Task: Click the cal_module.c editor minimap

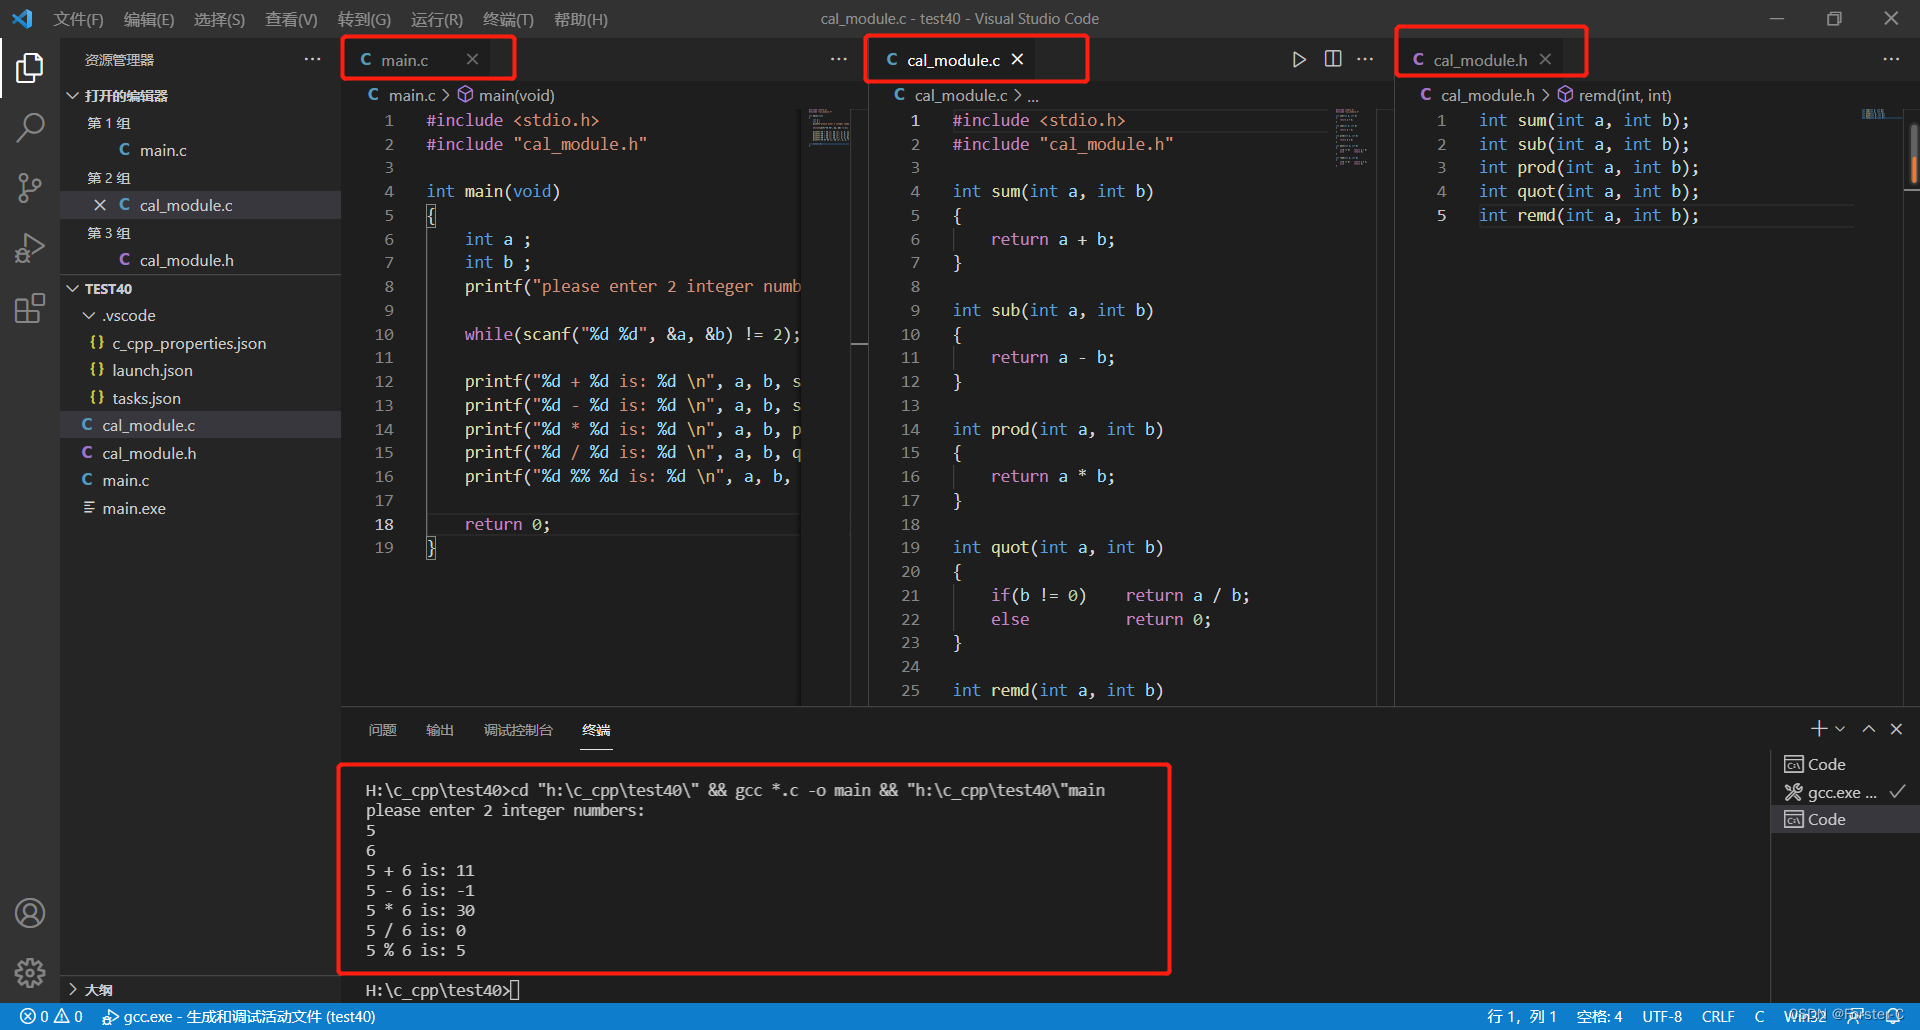Action: [x=1352, y=137]
